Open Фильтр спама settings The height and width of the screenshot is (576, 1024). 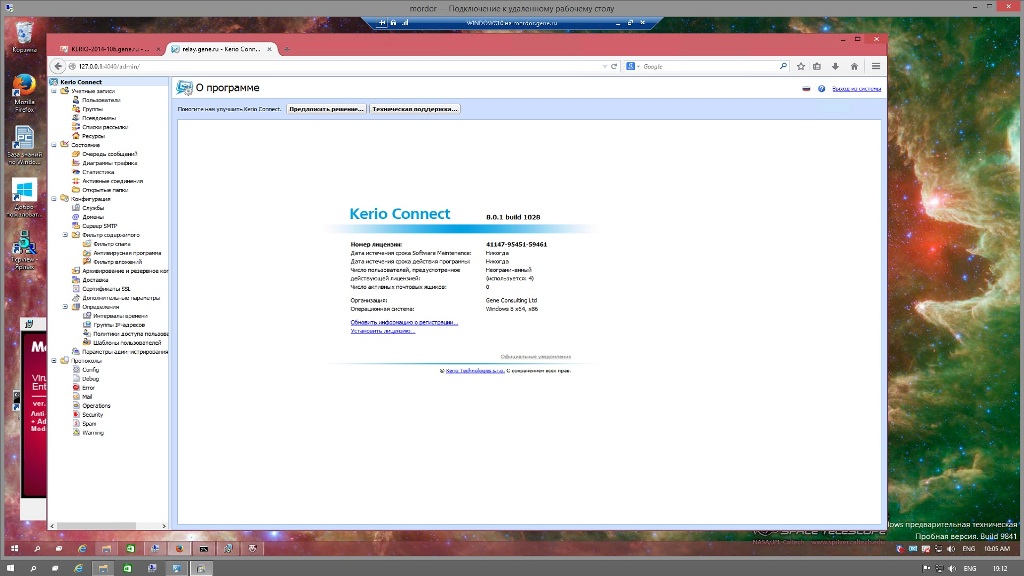pyautogui.click(x=111, y=244)
